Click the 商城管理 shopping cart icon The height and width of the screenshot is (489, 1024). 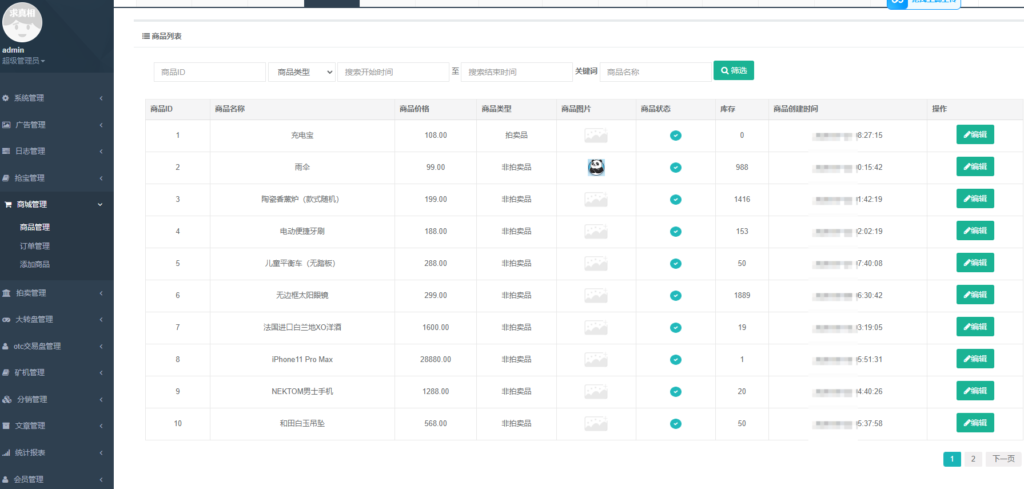point(7,204)
